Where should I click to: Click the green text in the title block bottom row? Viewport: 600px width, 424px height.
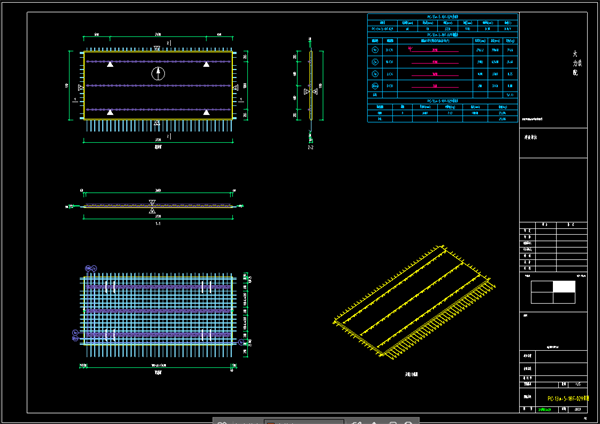click(545, 409)
